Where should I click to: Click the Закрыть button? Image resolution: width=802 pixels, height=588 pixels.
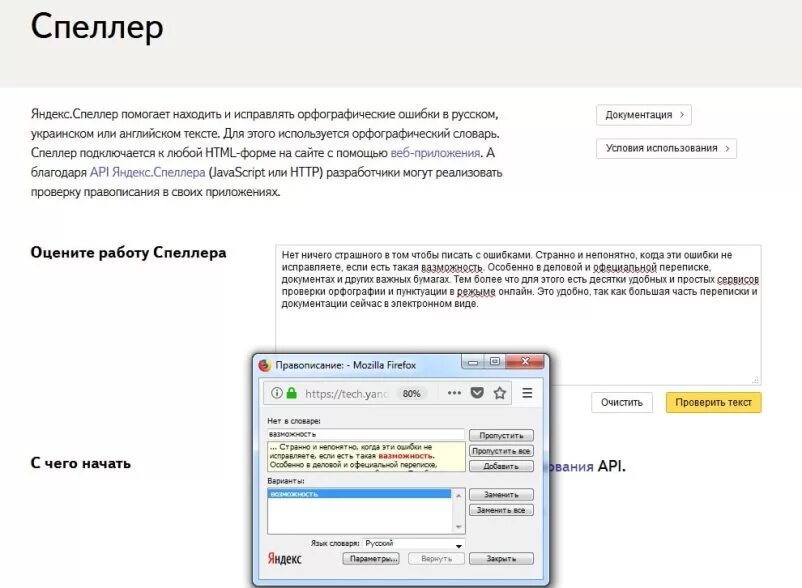(x=501, y=559)
